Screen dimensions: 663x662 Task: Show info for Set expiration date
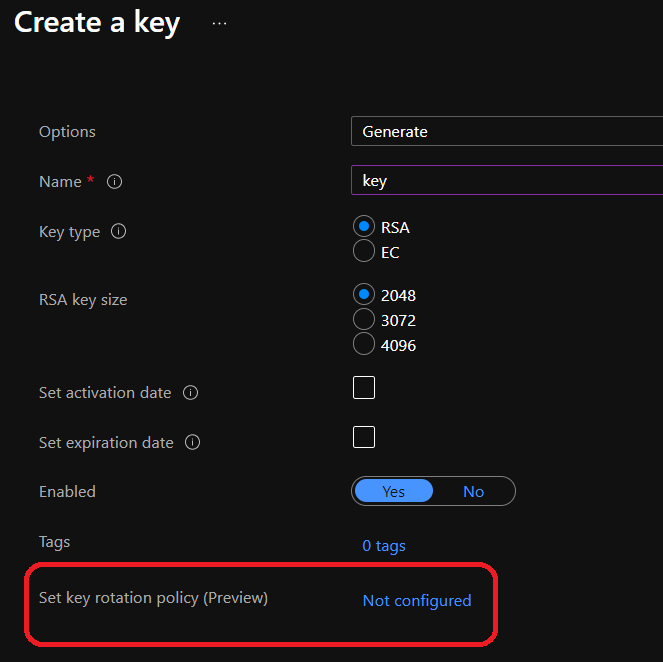click(x=193, y=442)
